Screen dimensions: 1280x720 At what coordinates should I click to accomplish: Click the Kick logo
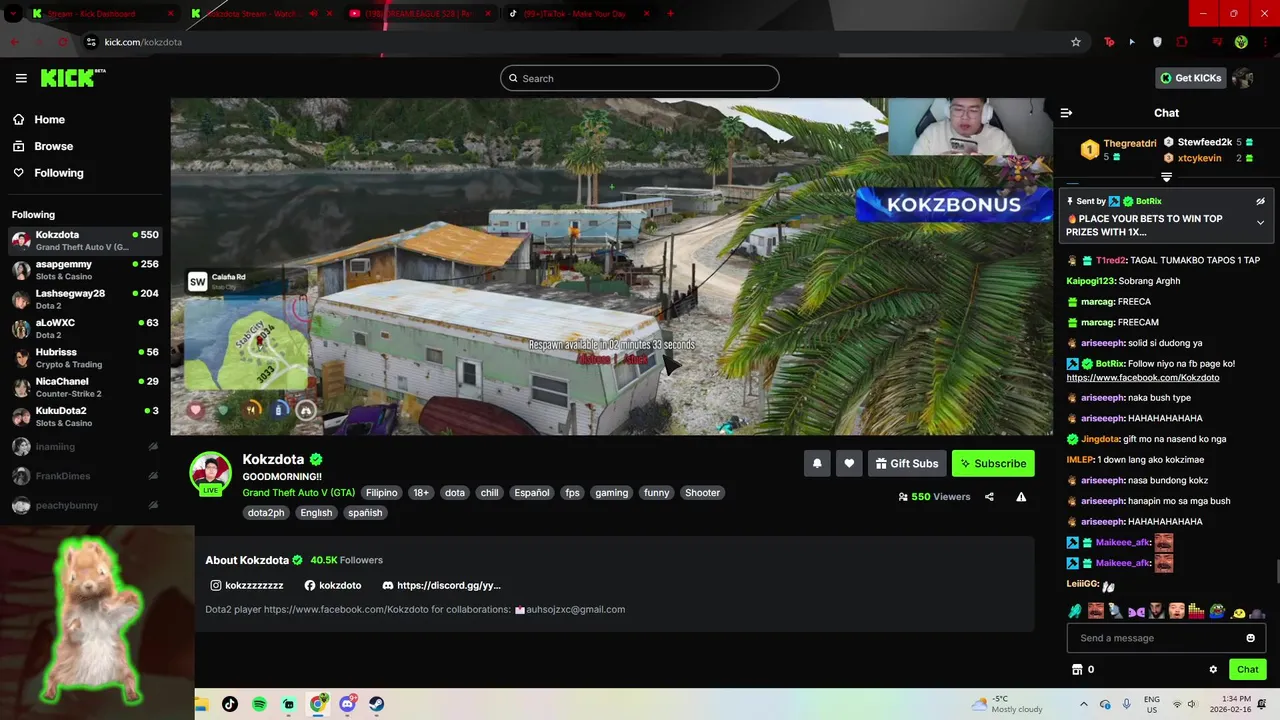click(72, 78)
